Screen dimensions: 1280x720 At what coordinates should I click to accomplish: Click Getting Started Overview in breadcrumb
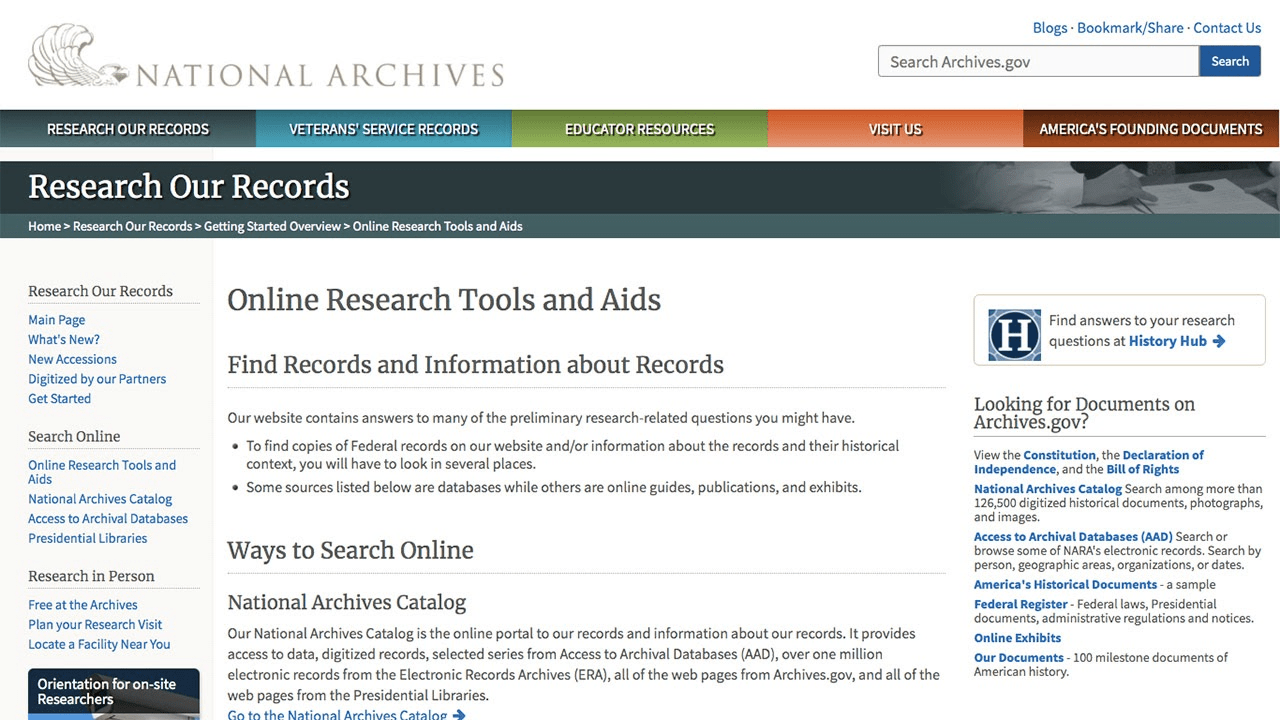(272, 226)
